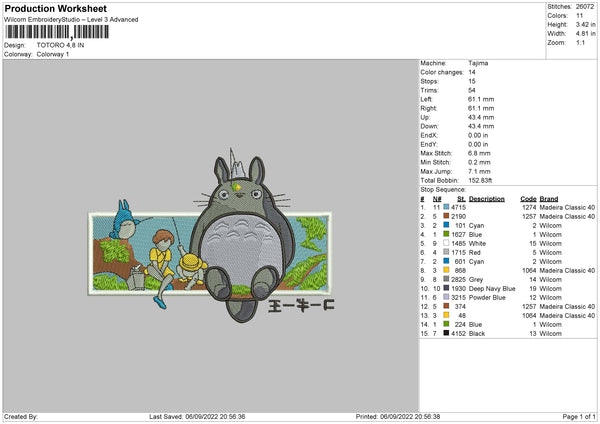Pick the brown swatch for thread 2190
The width and height of the screenshot is (600, 424).
tap(446, 215)
